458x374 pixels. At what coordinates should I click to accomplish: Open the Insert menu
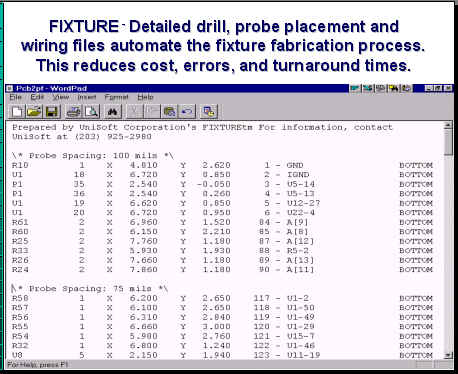(x=87, y=97)
